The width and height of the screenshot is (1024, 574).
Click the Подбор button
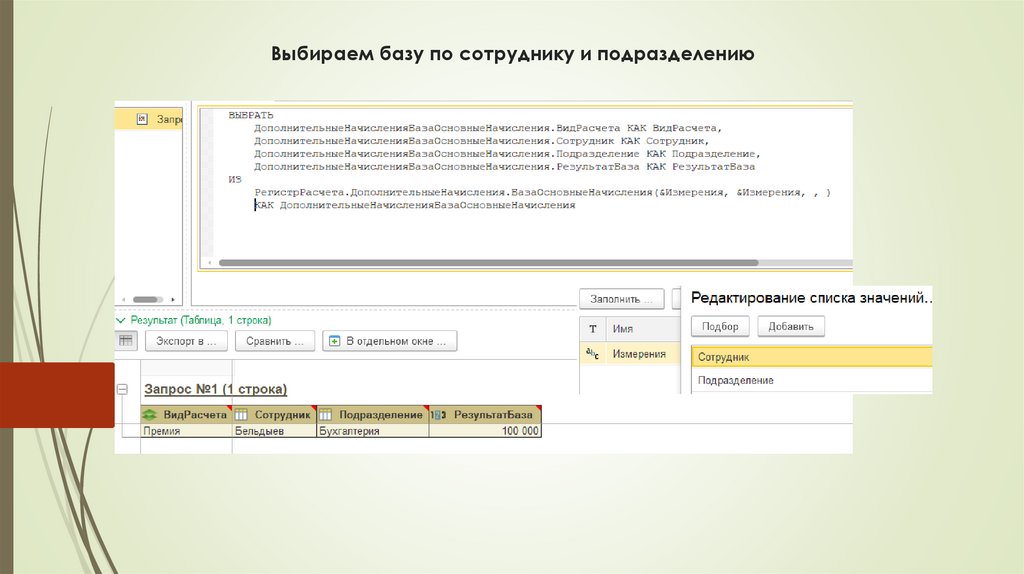pos(720,327)
